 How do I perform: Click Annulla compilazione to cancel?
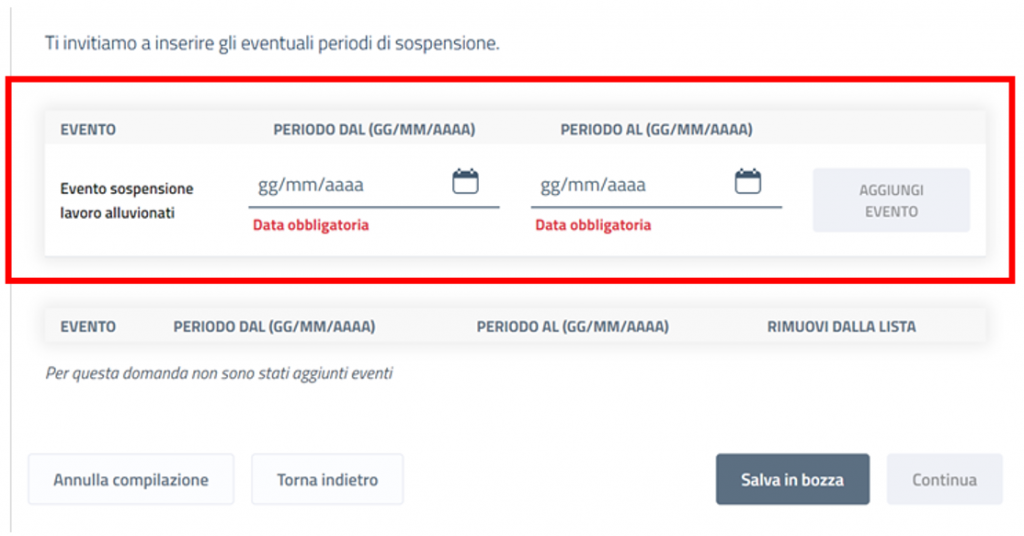(131, 480)
